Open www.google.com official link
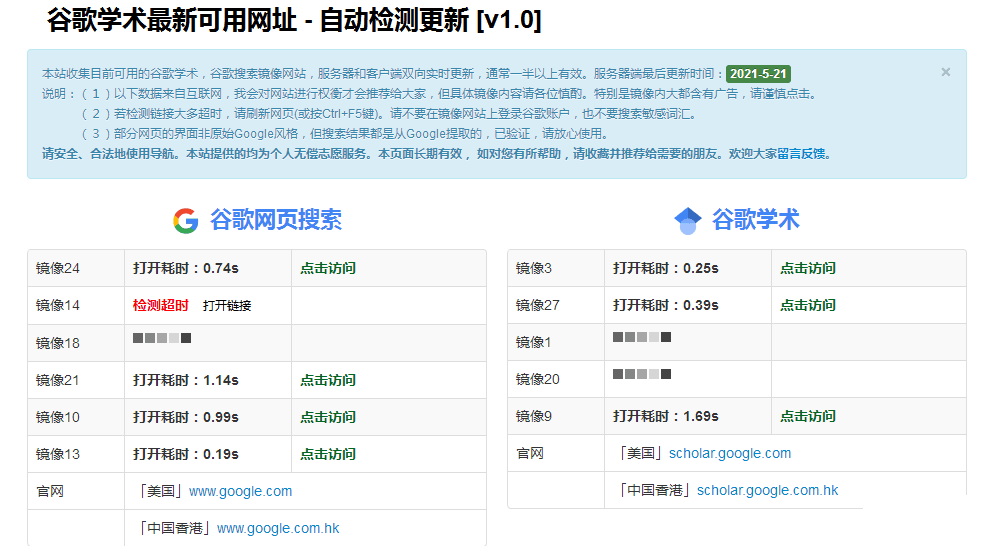Viewport: 986px width, 546px height. pyautogui.click(x=240, y=491)
